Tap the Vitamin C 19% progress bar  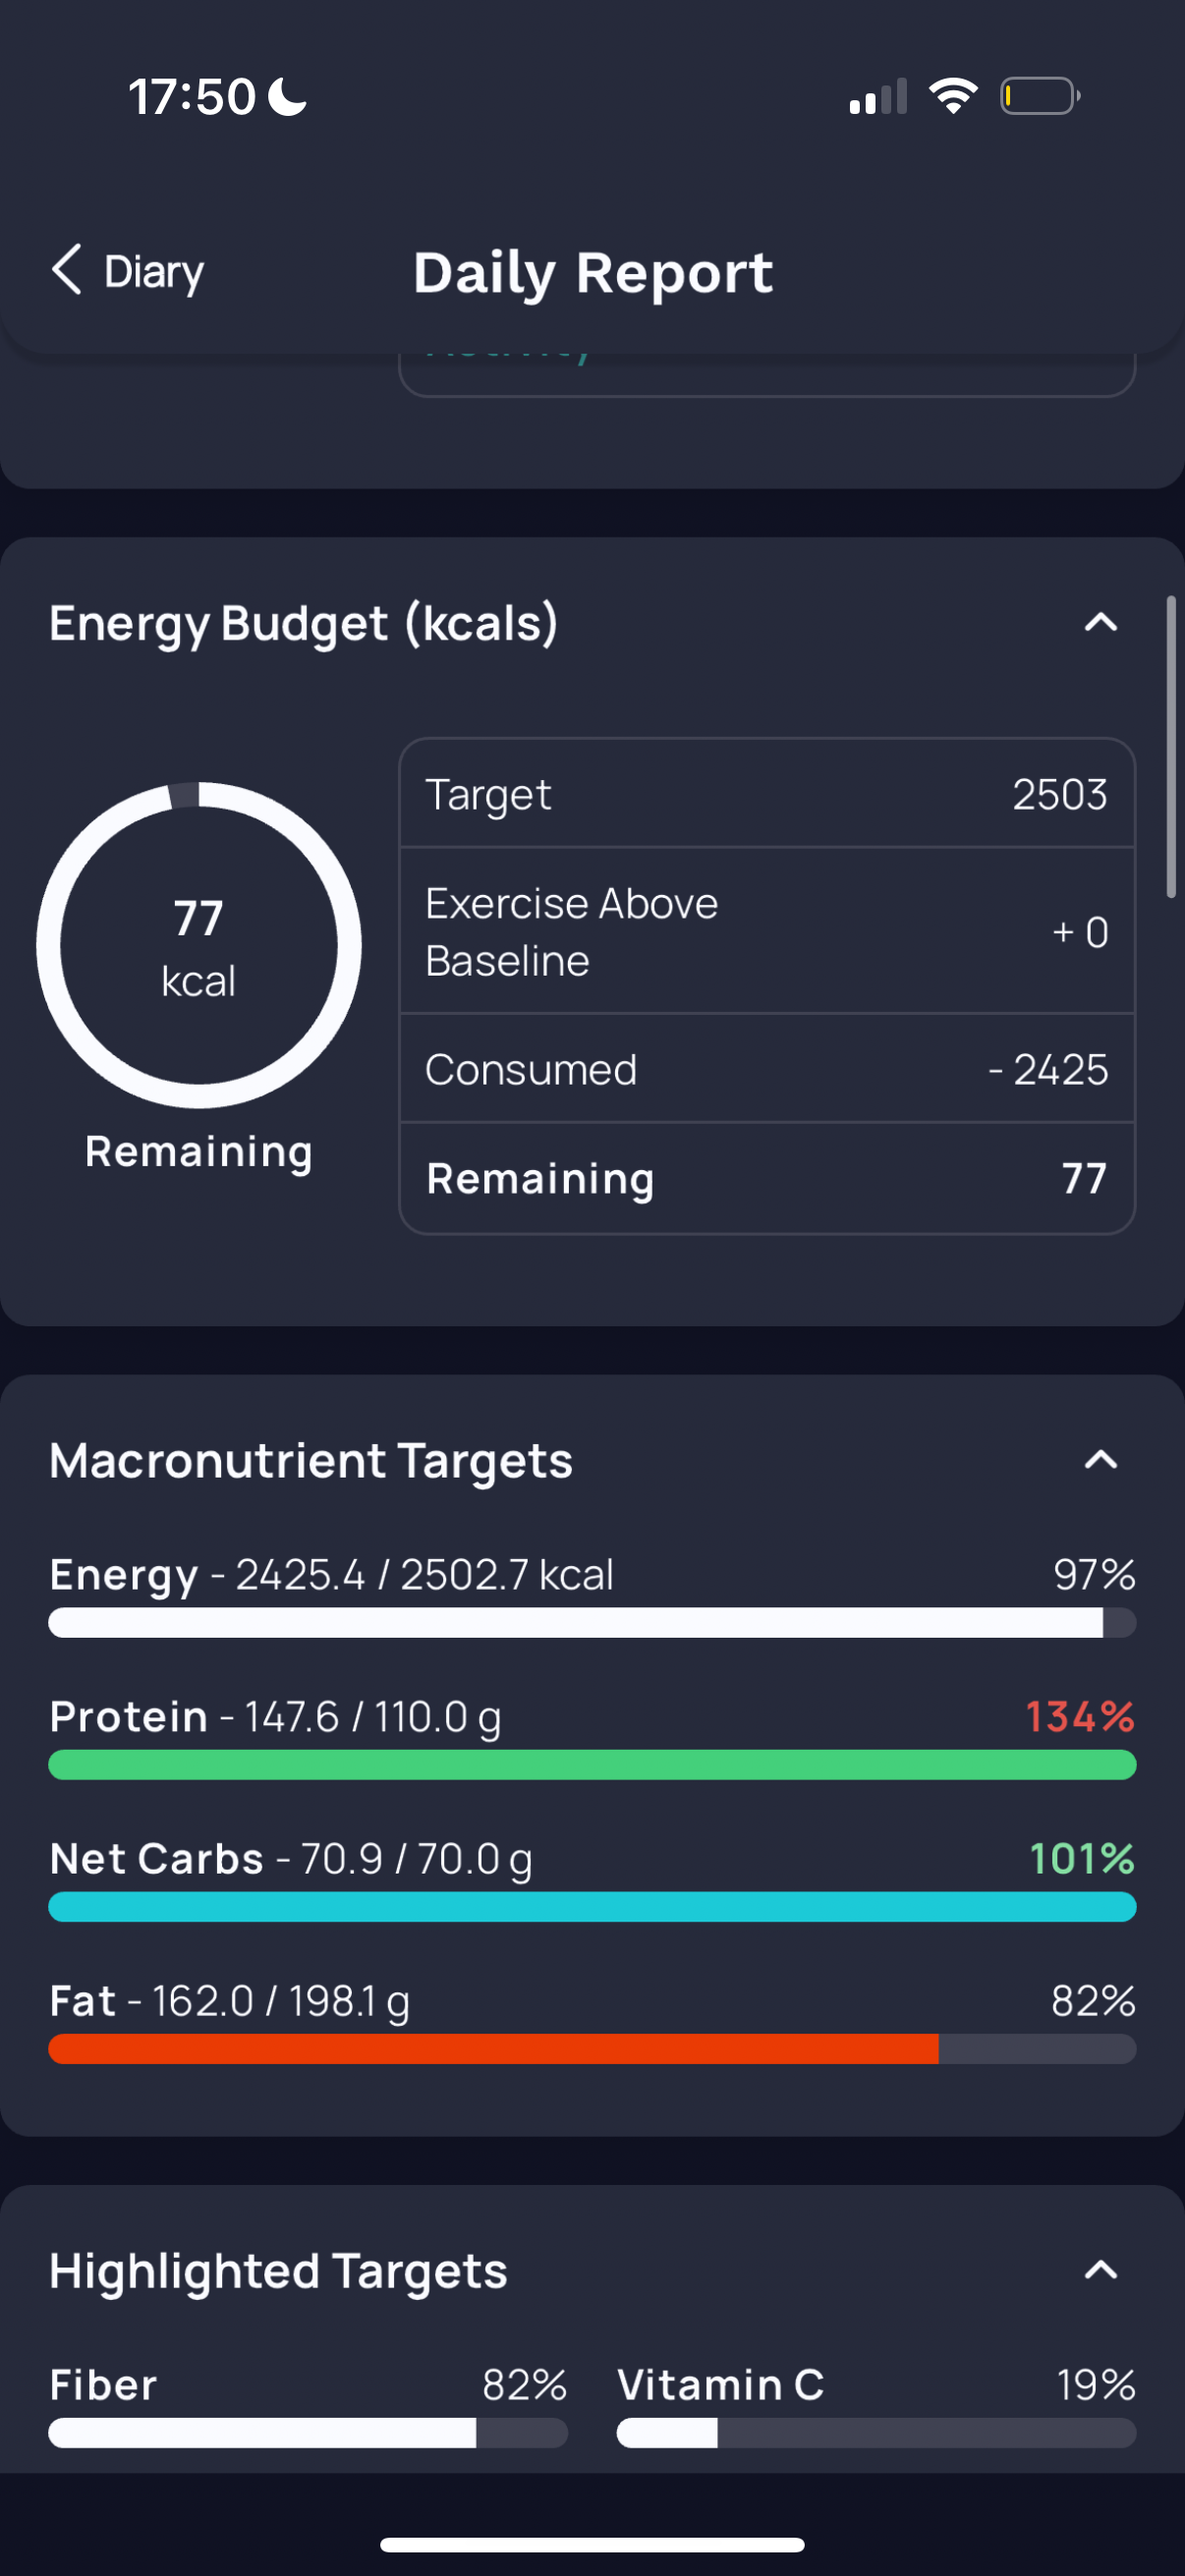point(876,2432)
